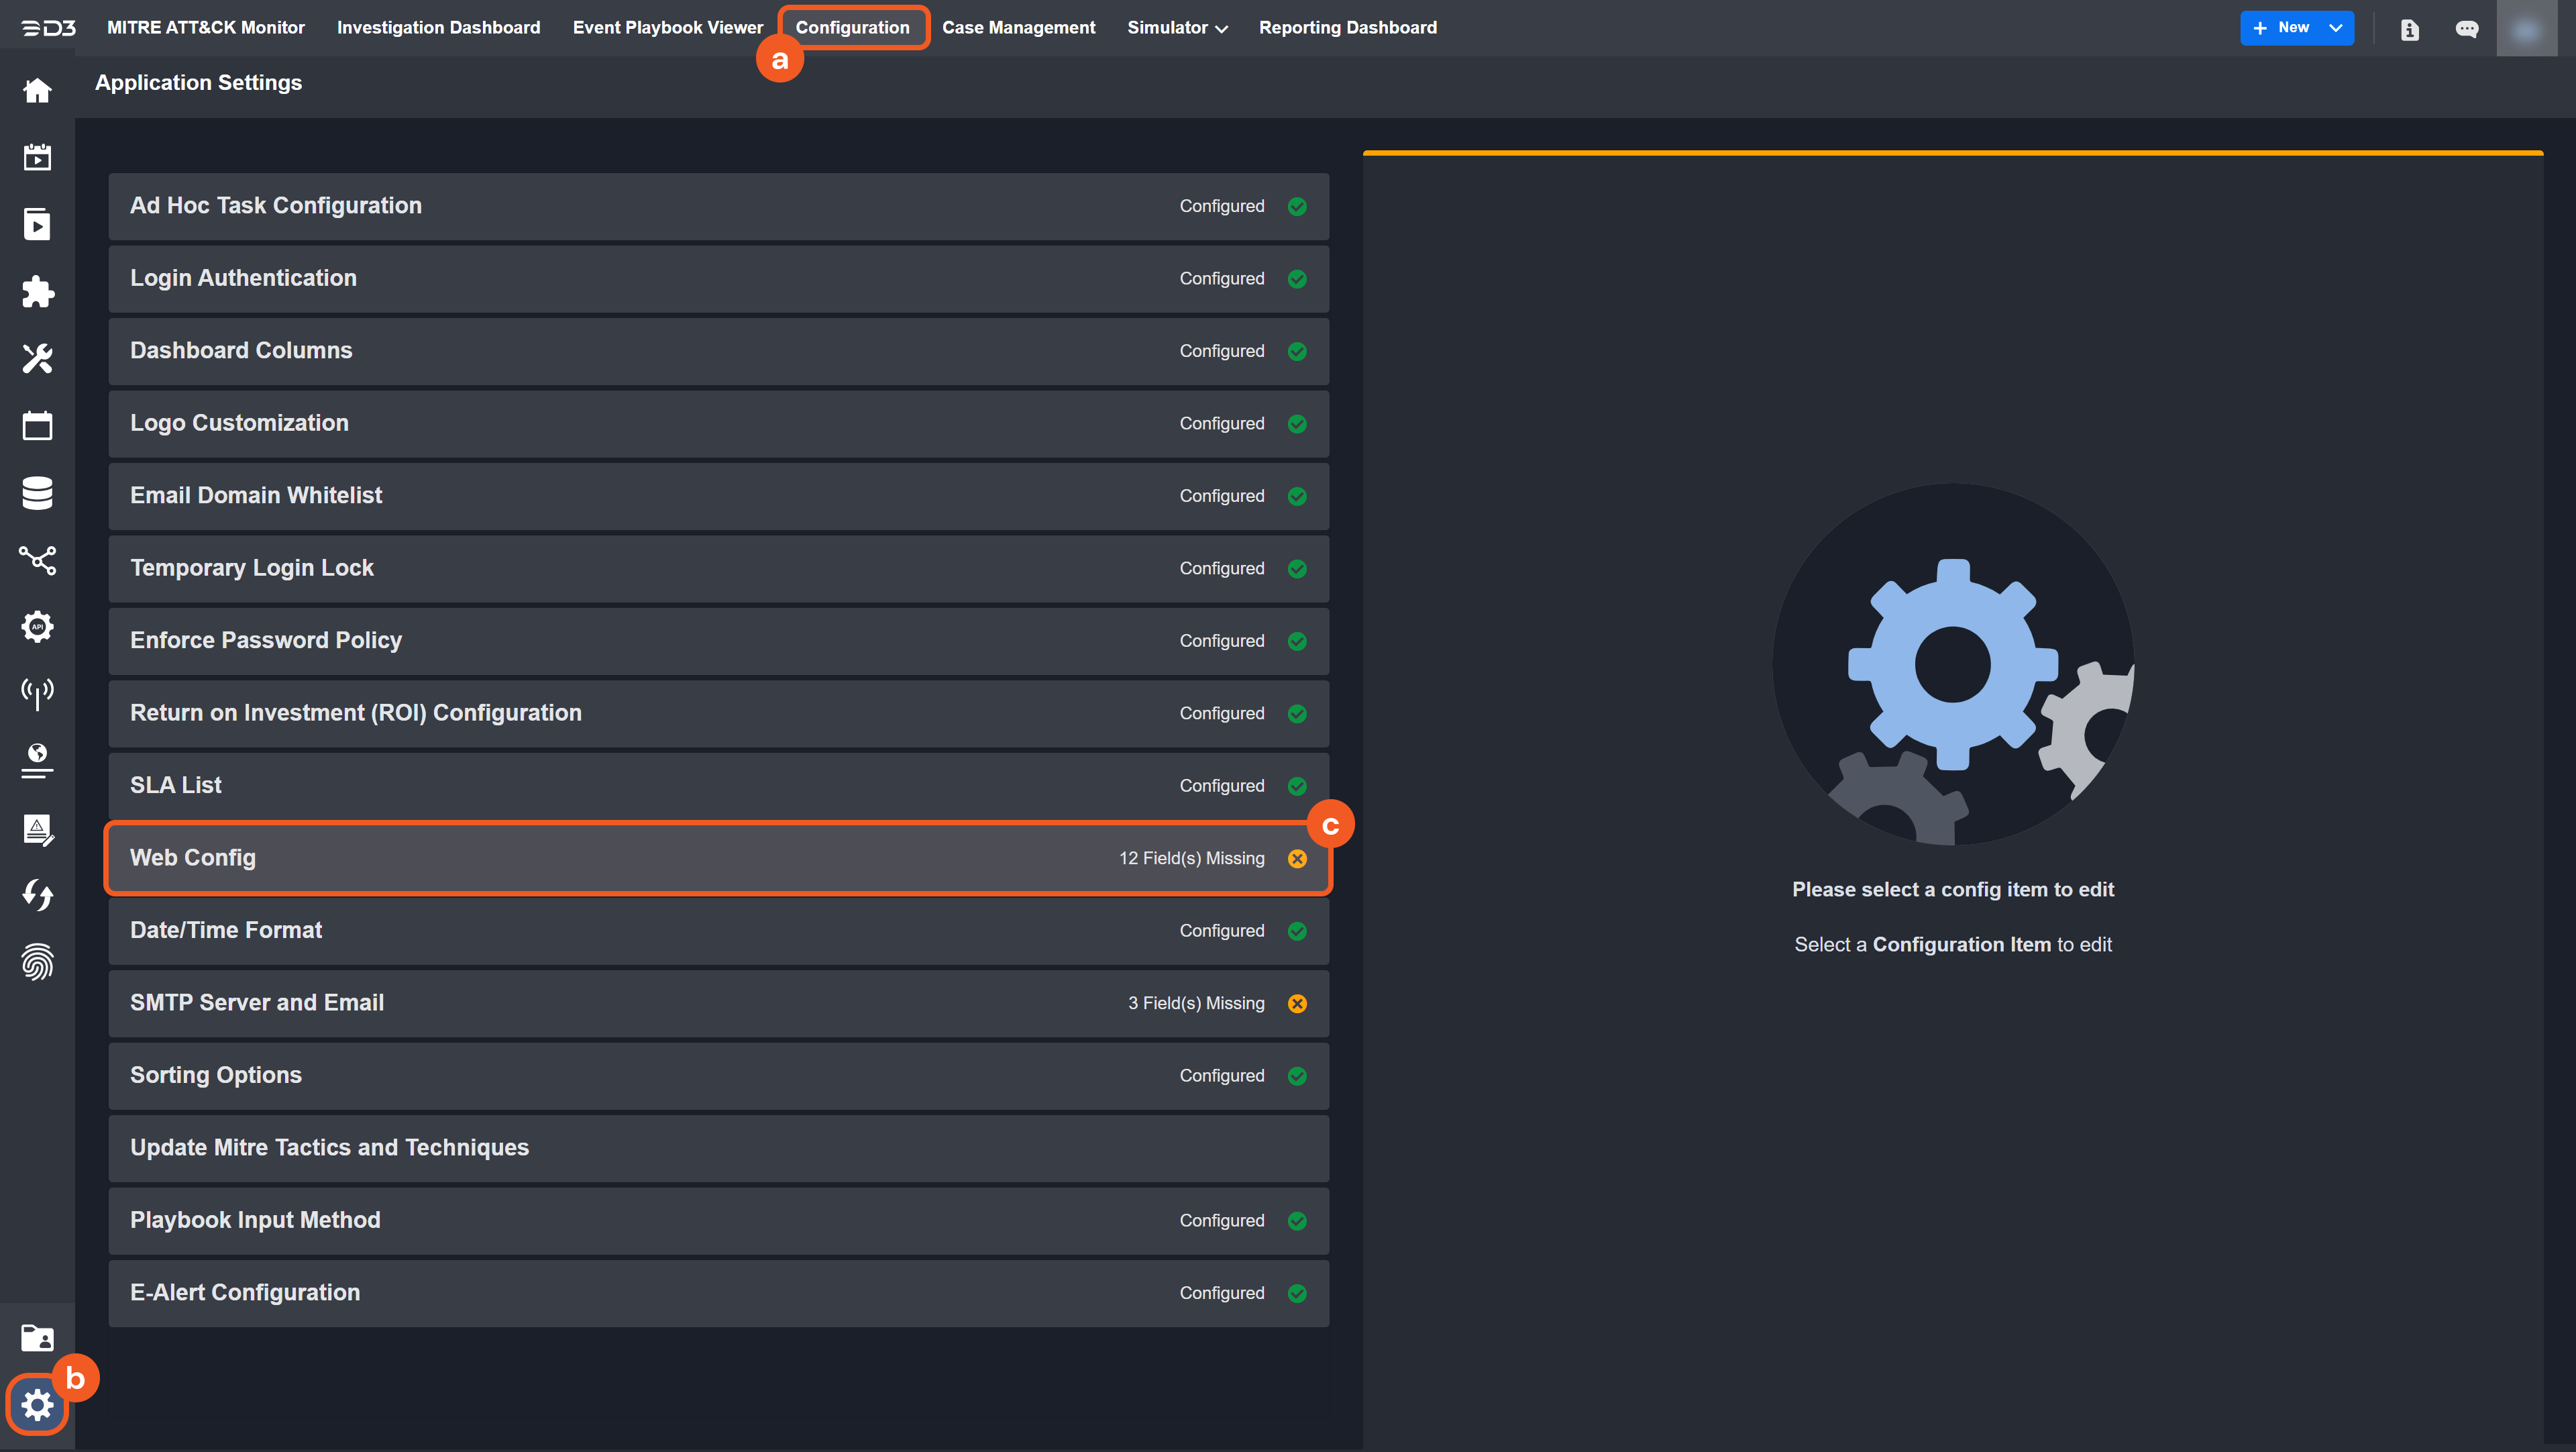The width and height of the screenshot is (2576, 1452).
Task: Click the fingerprint icon in sidebar
Action: tap(37, 962)
